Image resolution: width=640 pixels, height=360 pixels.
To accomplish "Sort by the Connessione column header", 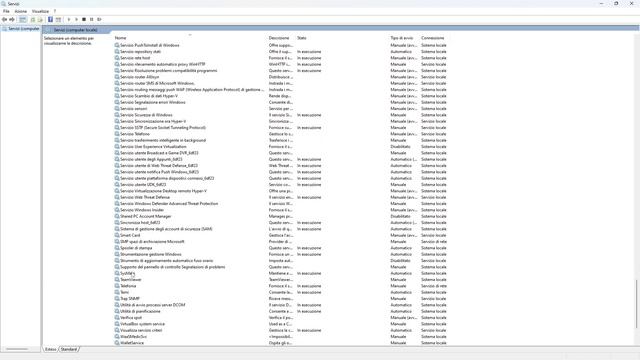I will [x=434, y=38].
